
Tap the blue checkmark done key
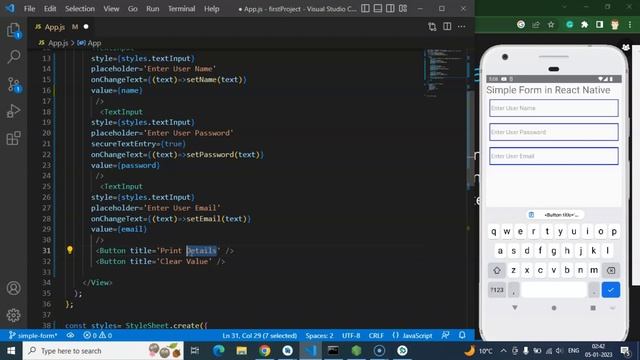[x=611, y=290]
